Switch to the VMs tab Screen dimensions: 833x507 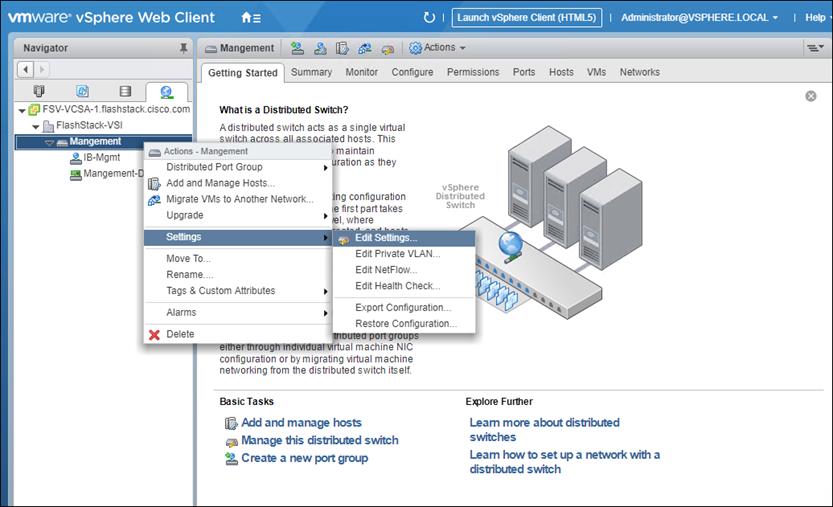(597, 72)
